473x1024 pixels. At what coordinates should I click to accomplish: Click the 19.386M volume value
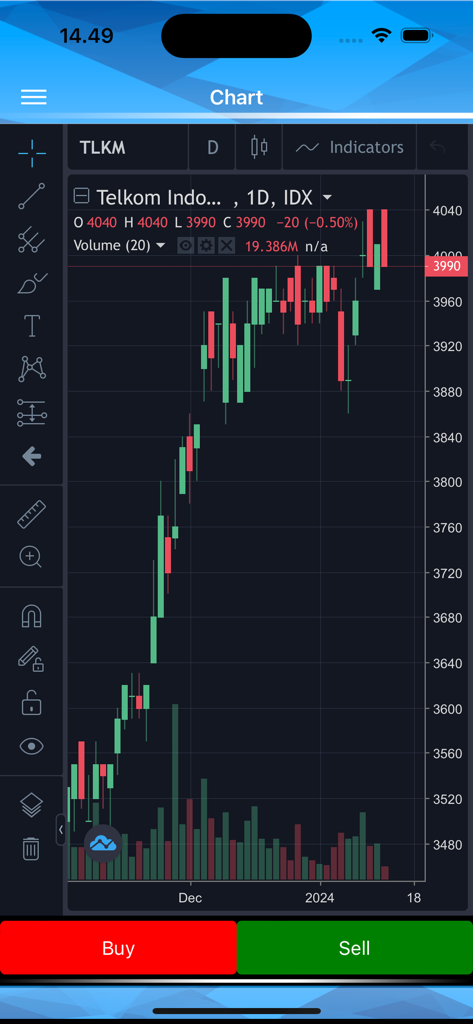(x=272, y=246)
